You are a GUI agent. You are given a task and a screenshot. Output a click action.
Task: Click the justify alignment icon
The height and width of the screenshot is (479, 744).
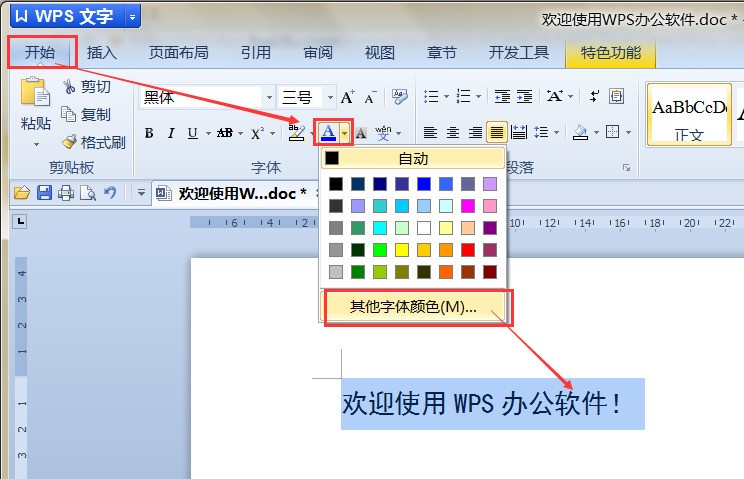[x=497, y=132]
